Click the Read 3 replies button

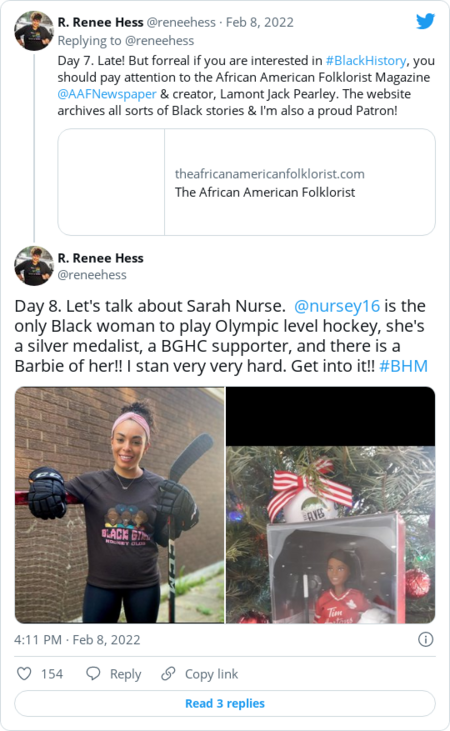[x=225, y=703]
